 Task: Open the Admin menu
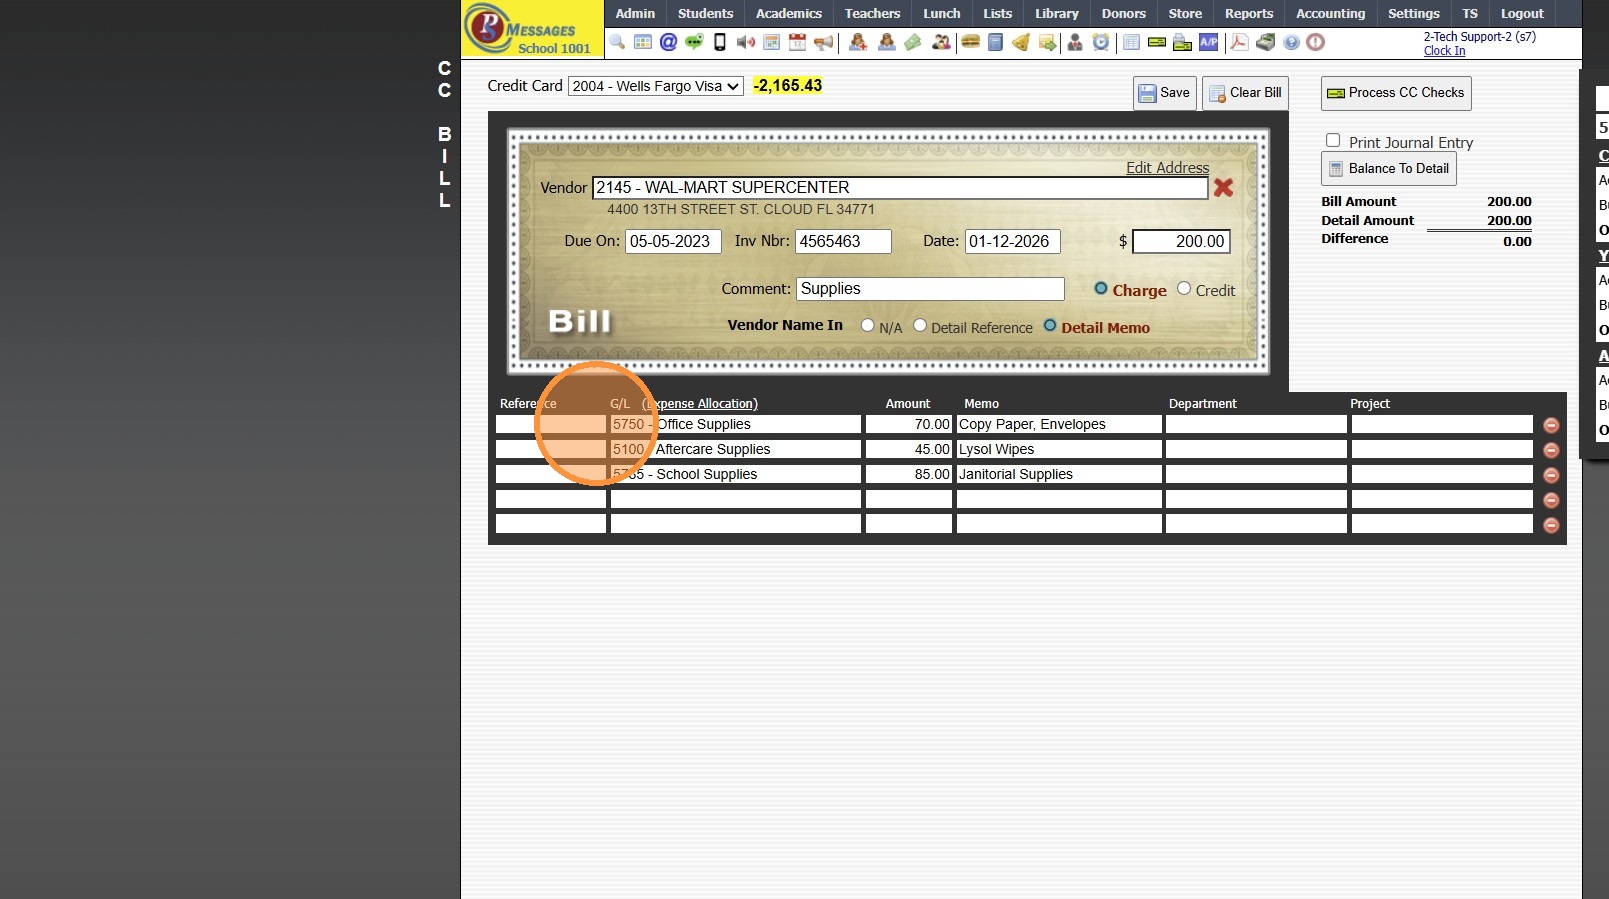coord(635,13)
